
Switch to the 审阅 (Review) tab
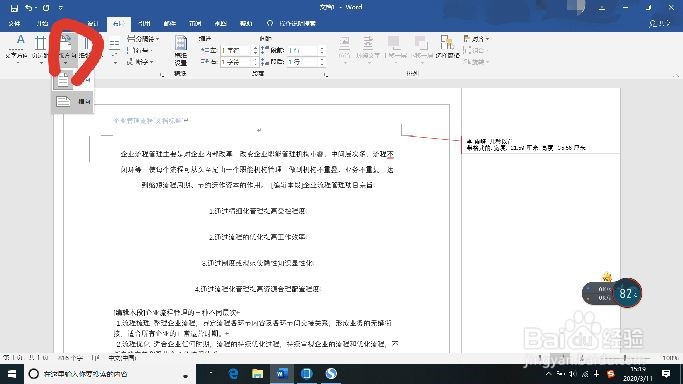tap(195, 23)
